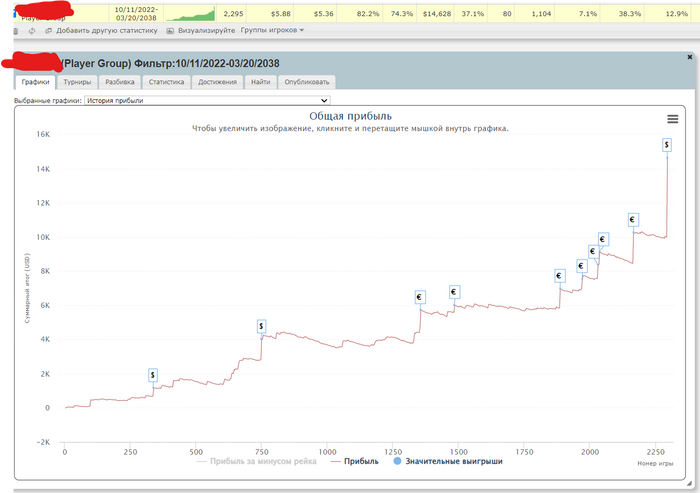Toggle the 'Прибыль за минусом рейка' legend series
This screenshot has width=700, height=493.
click(x=257, y=461)
